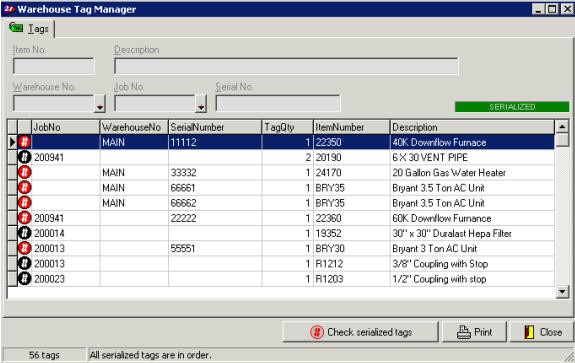Click the Serial No. input field
The image size is (575, 363).
278,103
